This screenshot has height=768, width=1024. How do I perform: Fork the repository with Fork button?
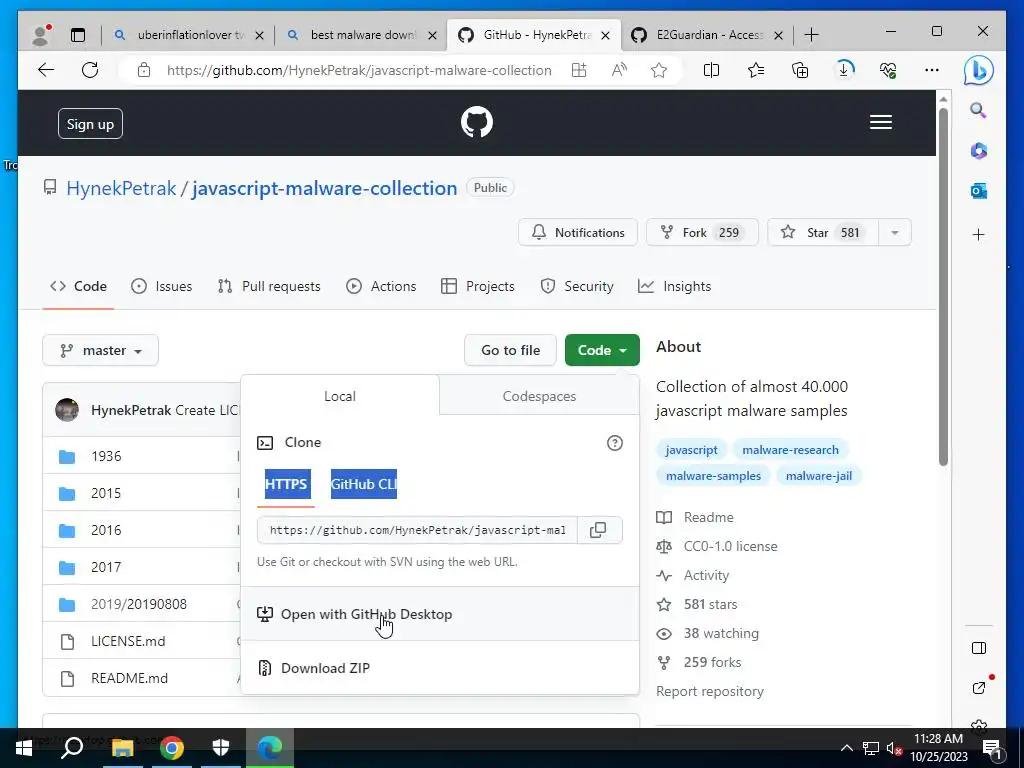pyautogui.click(x=702, y=232)
